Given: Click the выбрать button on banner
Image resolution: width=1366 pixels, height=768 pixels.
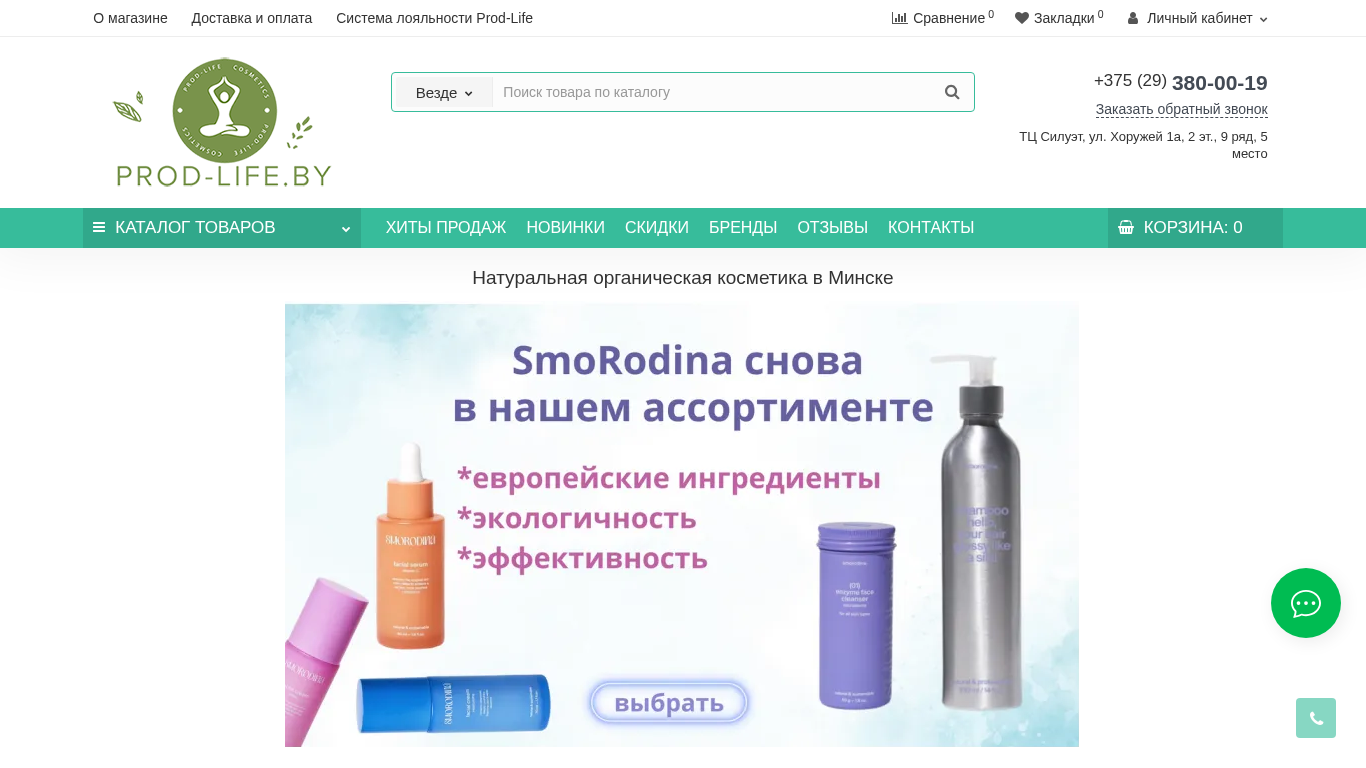Looking at the screenshot, I should [669, 702].
